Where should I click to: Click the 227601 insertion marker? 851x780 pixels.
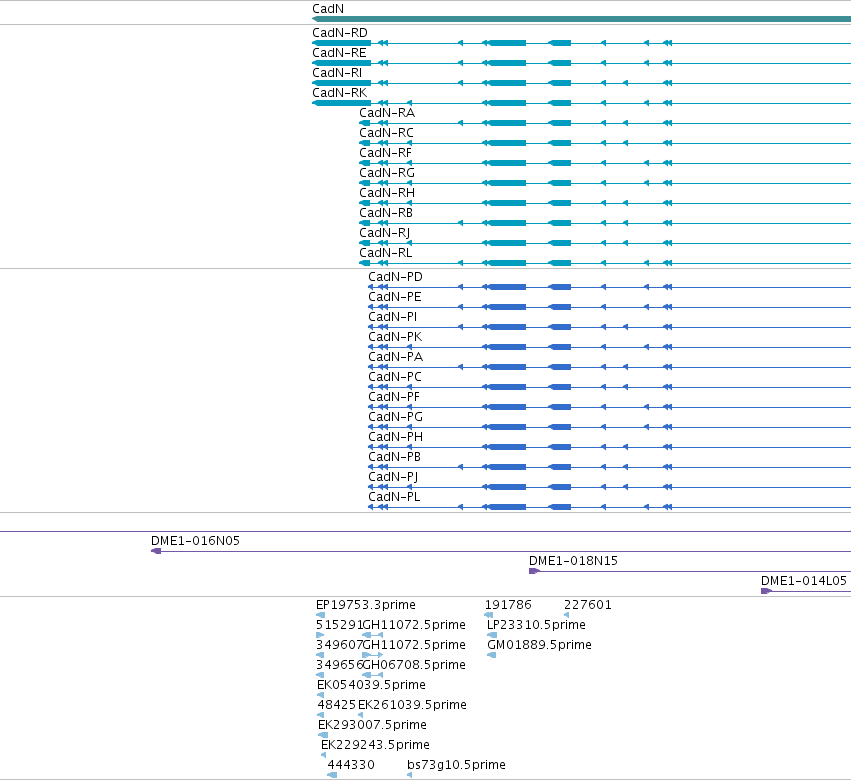pos(567,616)
